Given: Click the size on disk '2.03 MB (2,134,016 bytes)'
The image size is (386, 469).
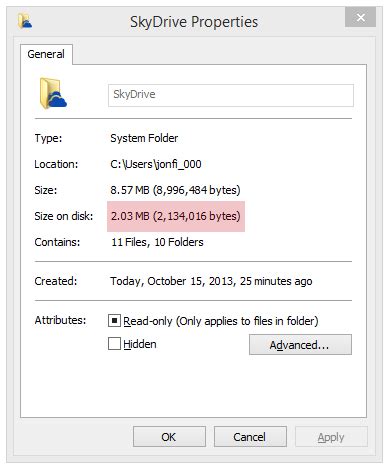Looking at the screenshot, I should (x=176, y=216).
